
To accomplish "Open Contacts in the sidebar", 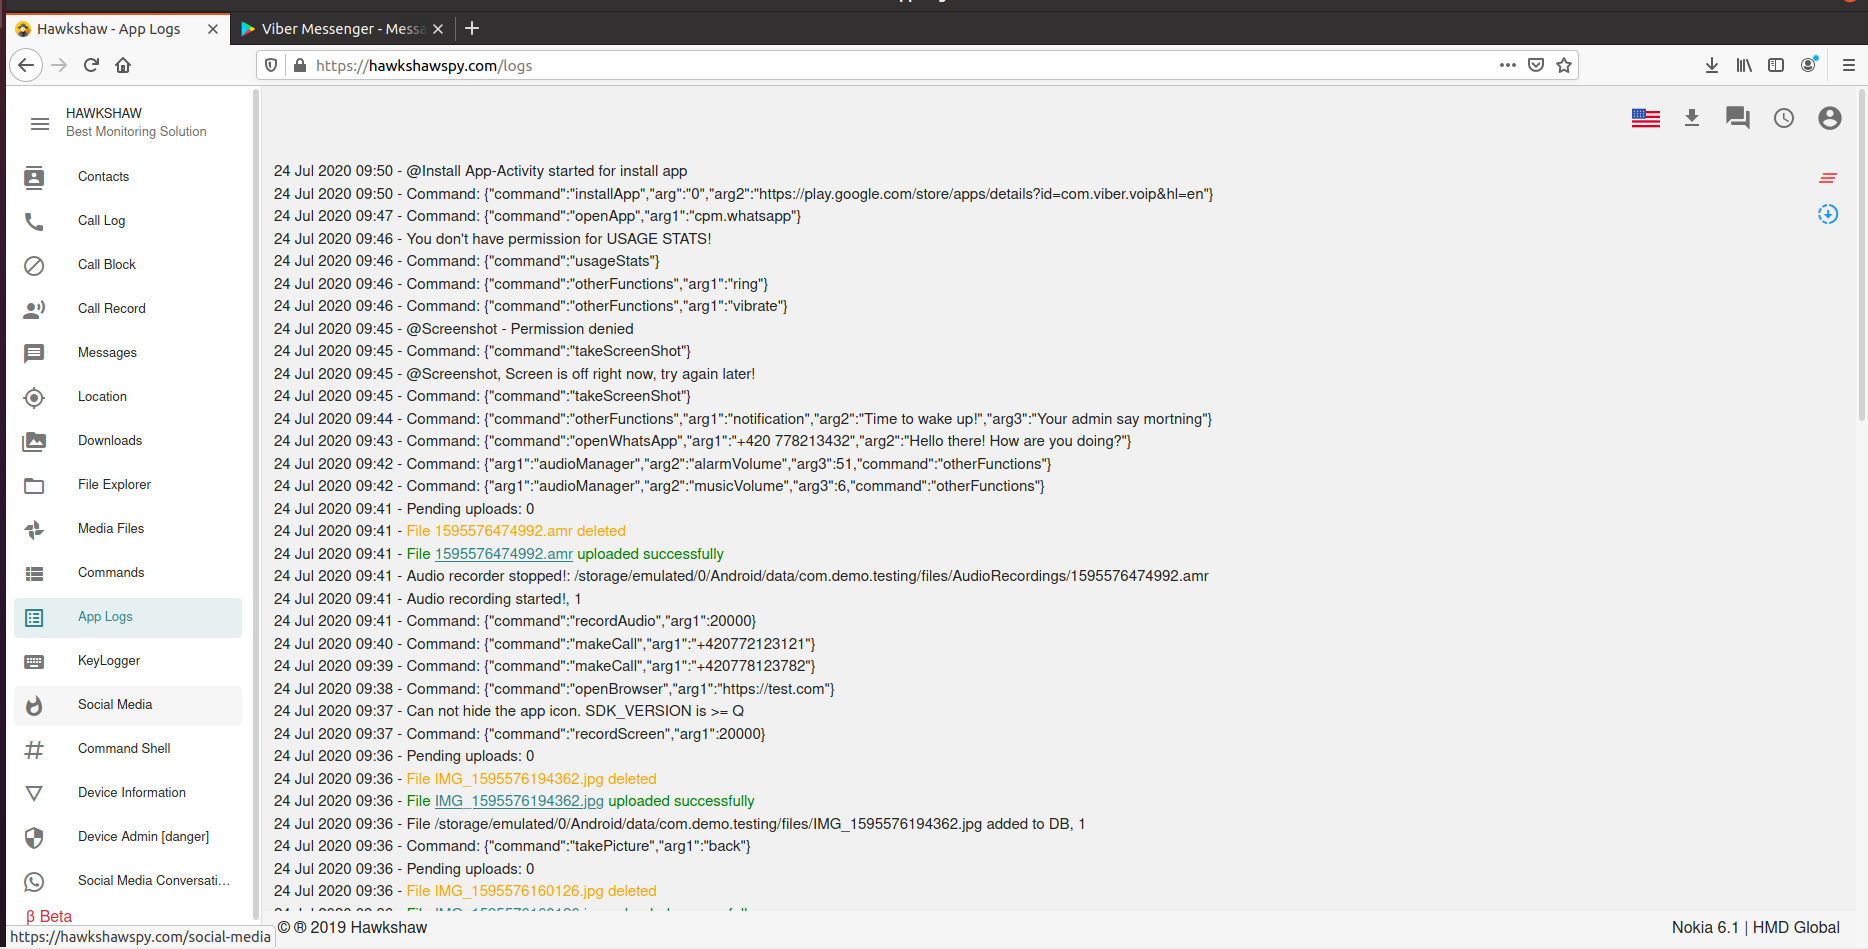I will pos(128,177).
